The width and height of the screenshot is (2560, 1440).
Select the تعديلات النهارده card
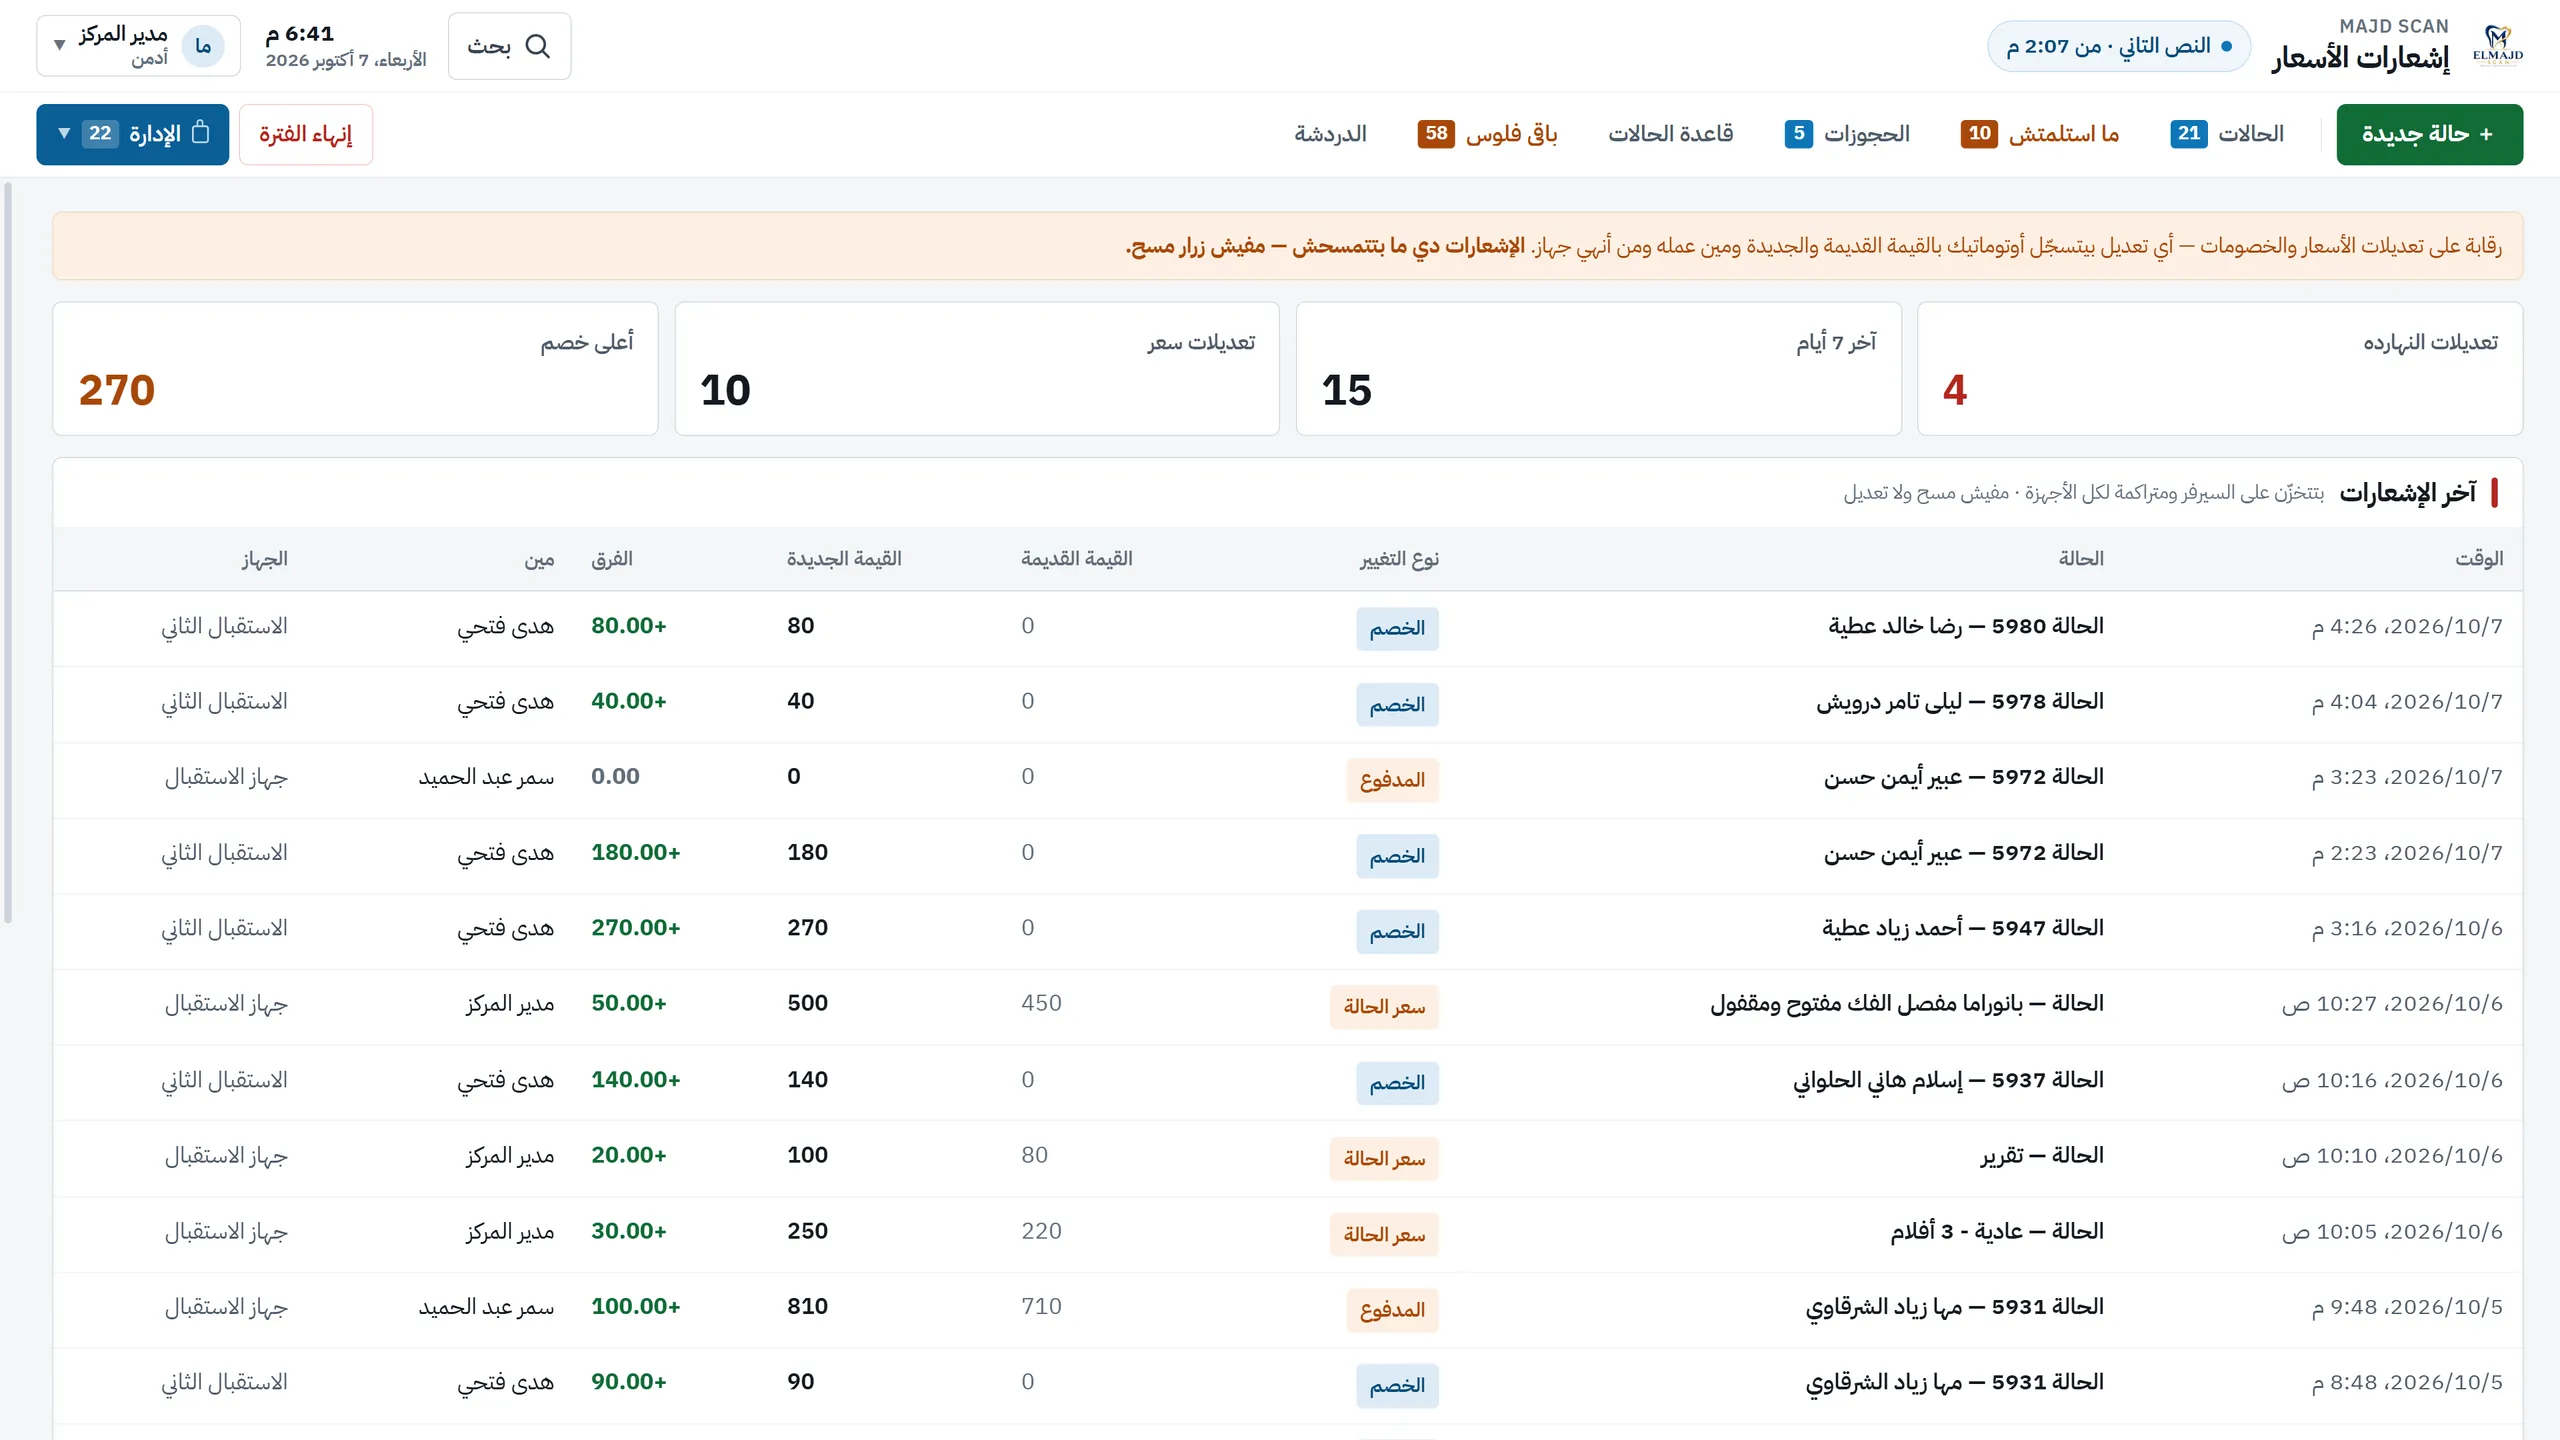click(x=2219, y=368)
